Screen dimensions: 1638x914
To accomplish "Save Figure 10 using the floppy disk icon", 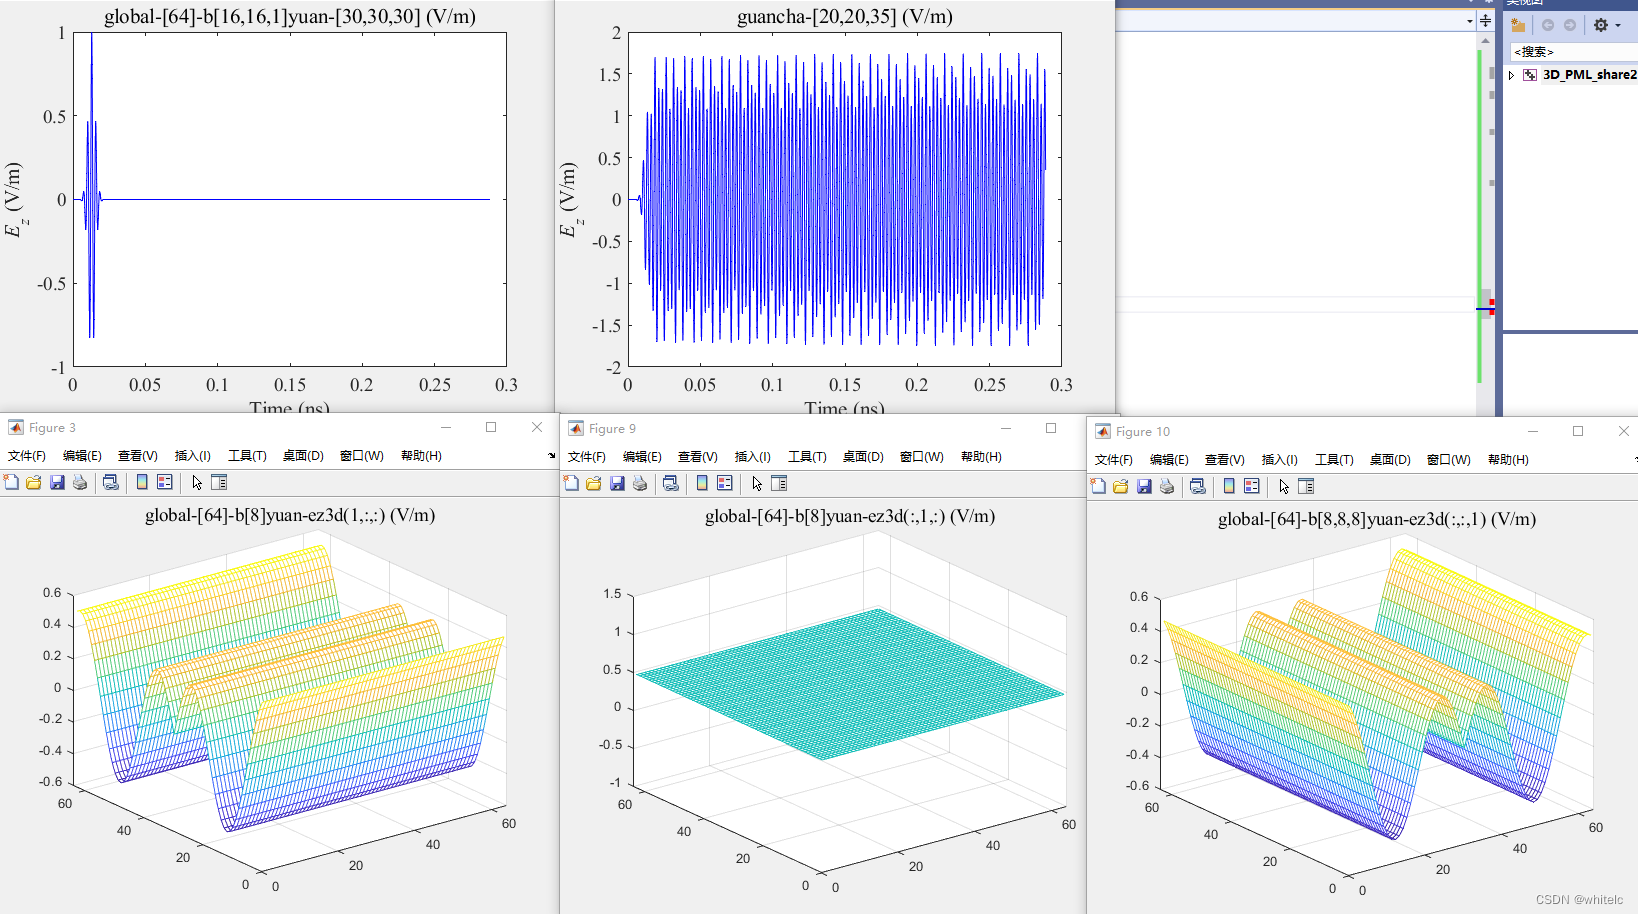I will [x=1144, y=486].
